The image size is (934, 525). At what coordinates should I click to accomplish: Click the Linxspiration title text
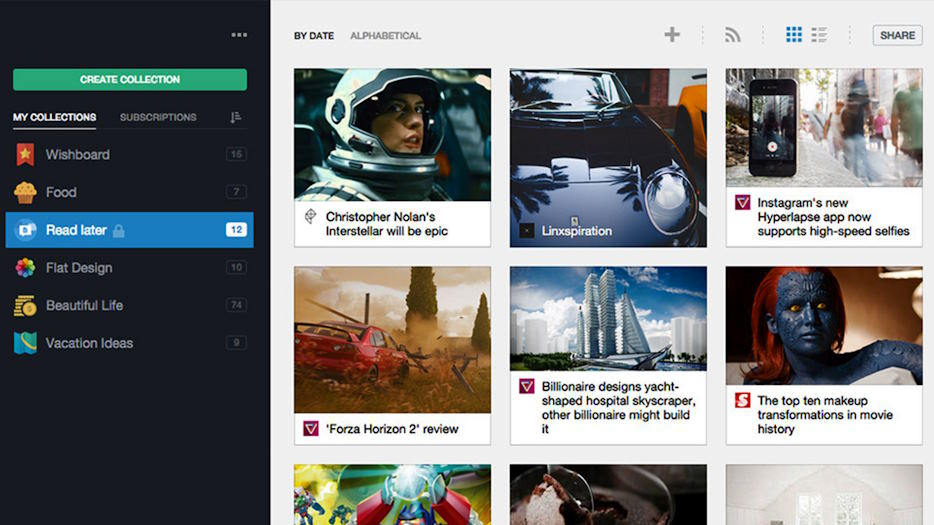coord(577,231)
